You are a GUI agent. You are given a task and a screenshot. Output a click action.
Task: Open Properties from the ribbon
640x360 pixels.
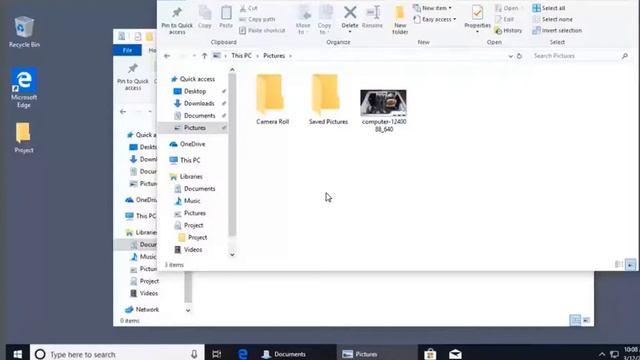coord(477,18)
